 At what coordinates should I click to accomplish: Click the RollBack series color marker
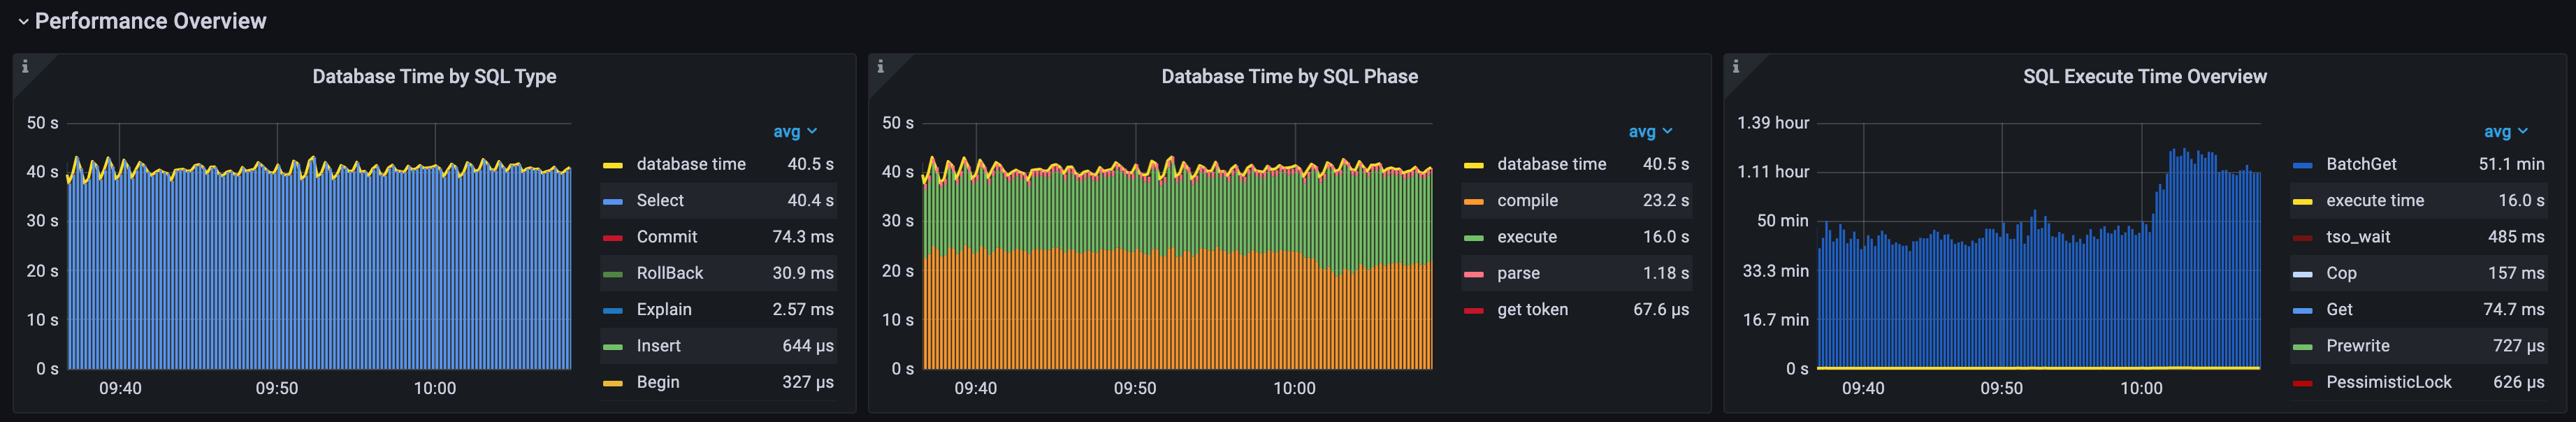tap(613, 274)
